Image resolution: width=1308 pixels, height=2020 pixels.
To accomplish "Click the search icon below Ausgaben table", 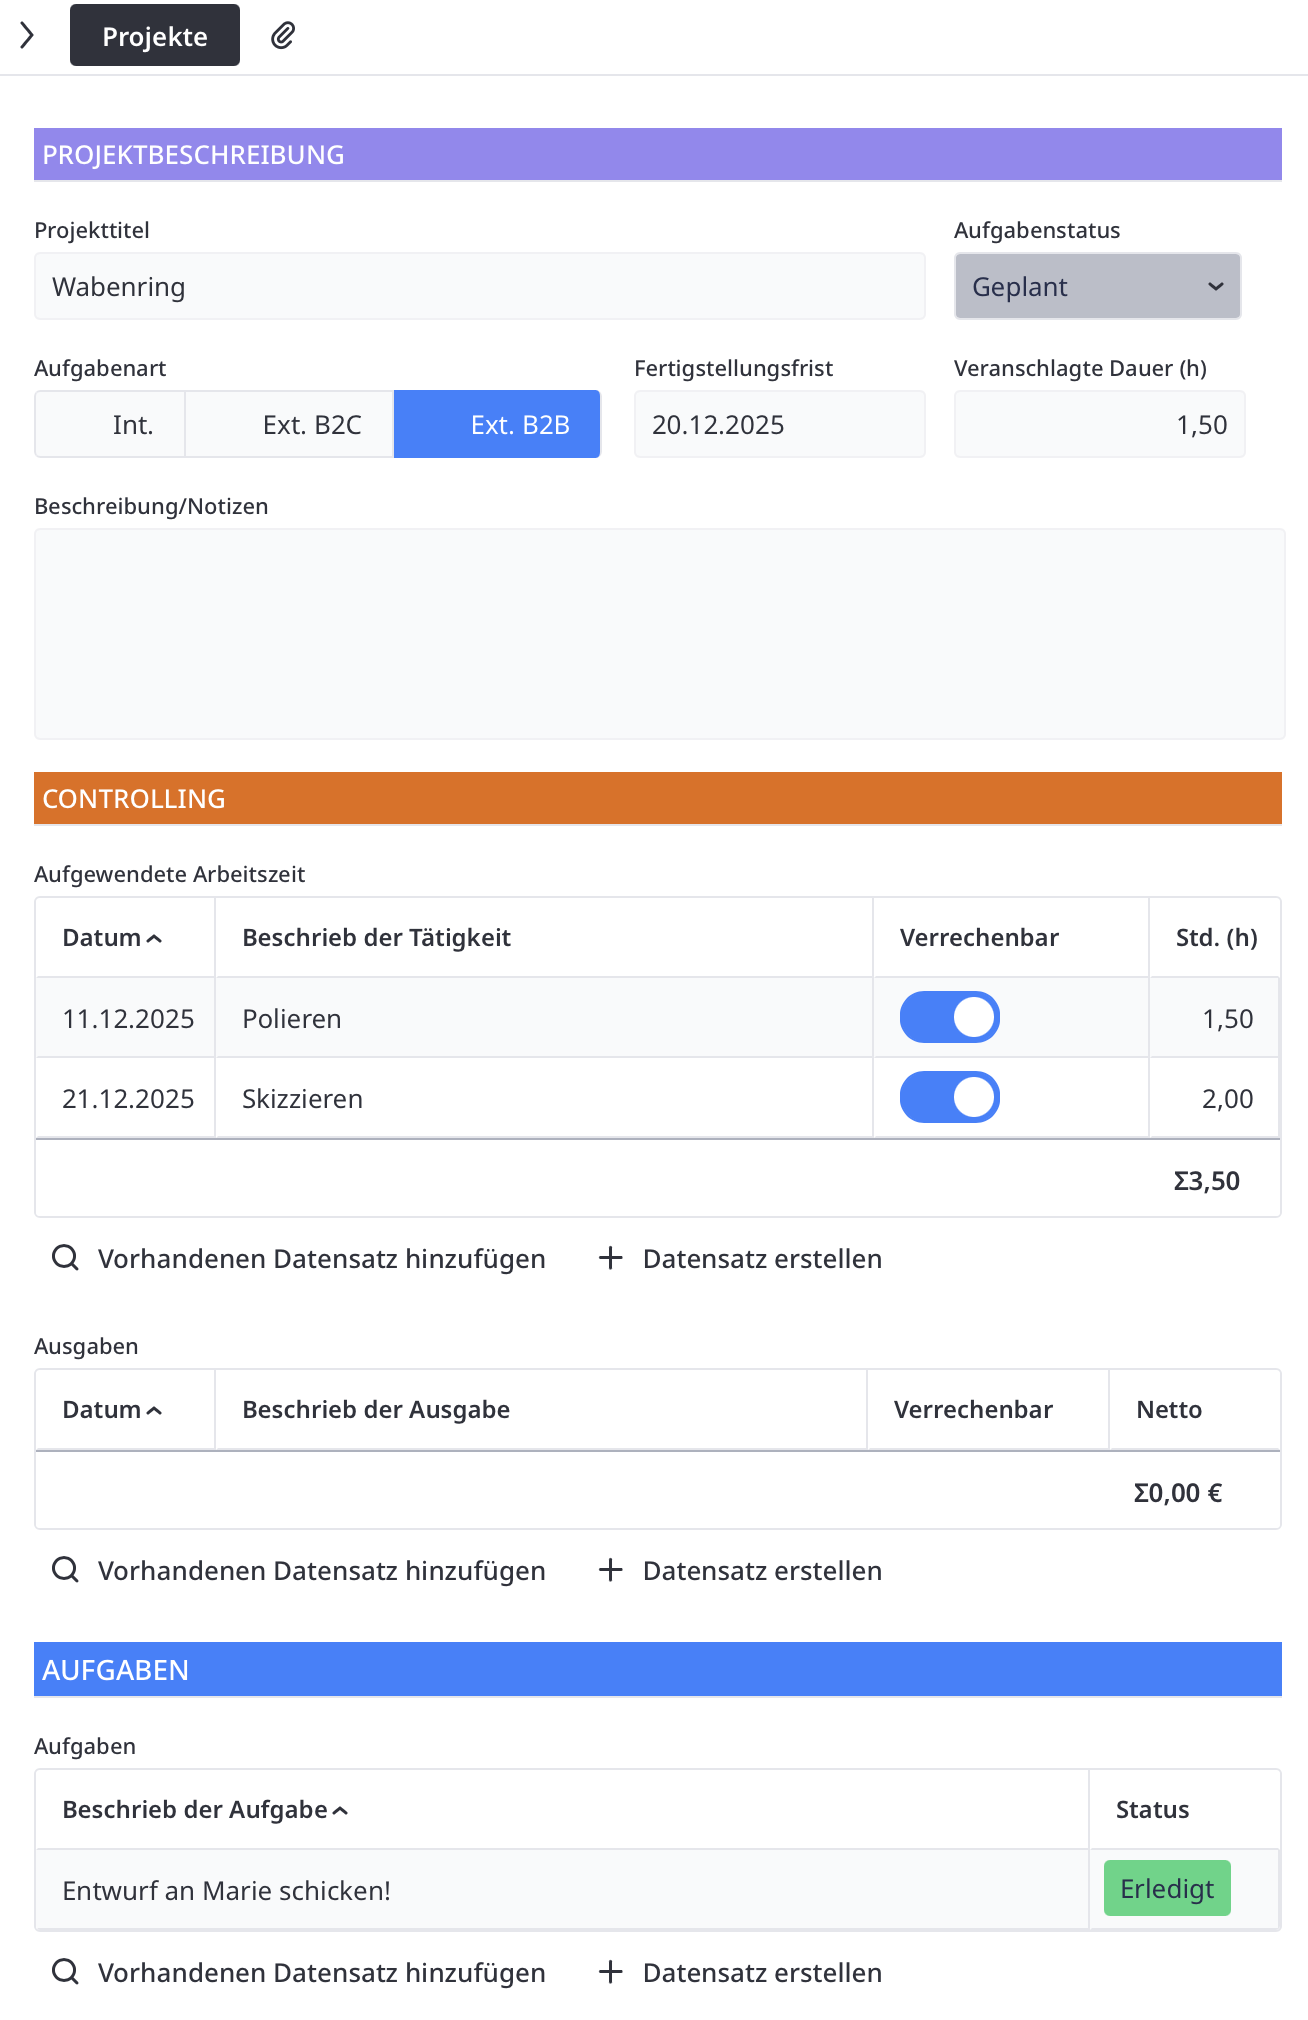I will pyautogui.click(x=66, y=1570).
